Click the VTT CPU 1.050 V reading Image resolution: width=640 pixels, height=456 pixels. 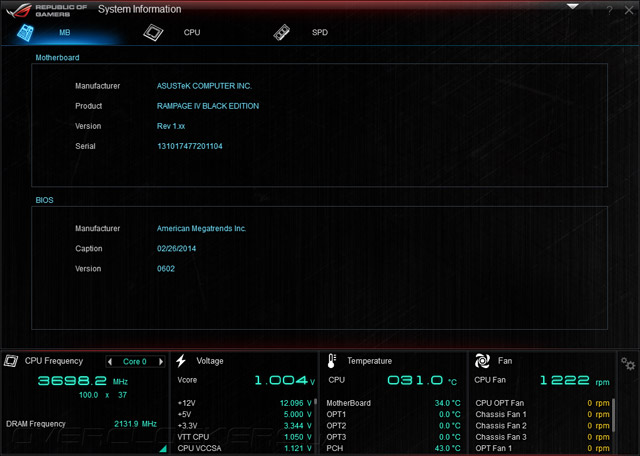[x=297, y=437]
